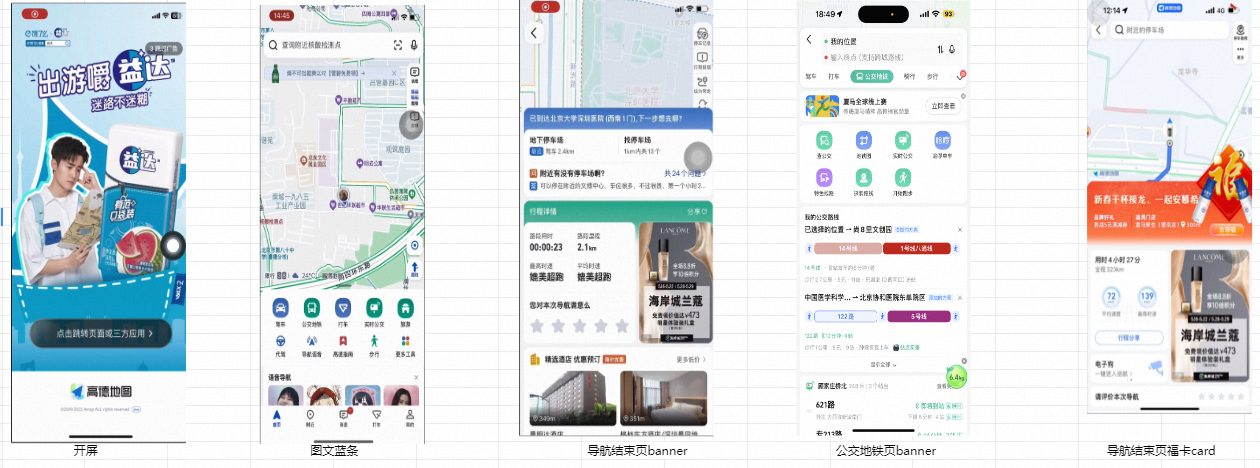Tap the scan icon in map search bar
The width and height of the screenshot is (1260, 468).
pyautogui.click(x=398, y=46)
